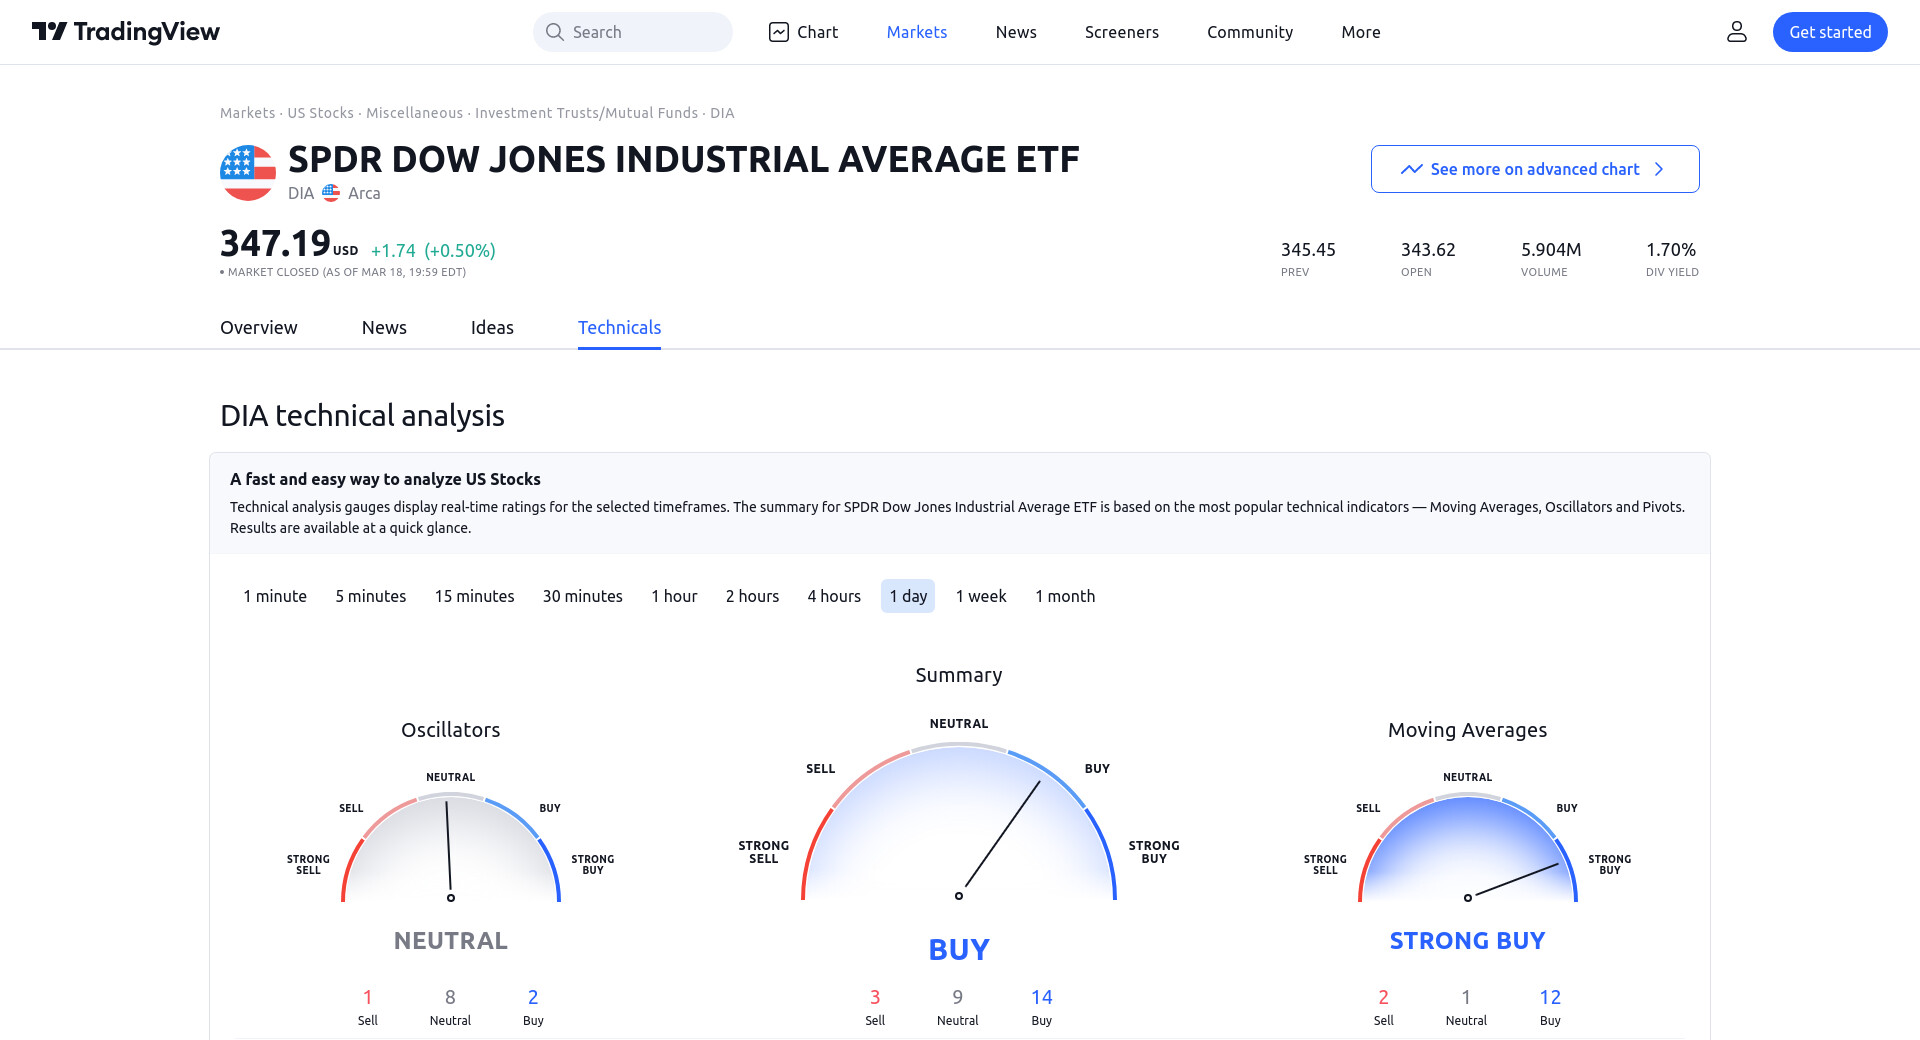The height and width of the screenshot is (1040, 1920).
Task: Expand the Screeners navigation menu
Action: click(x=1121, y=32)
